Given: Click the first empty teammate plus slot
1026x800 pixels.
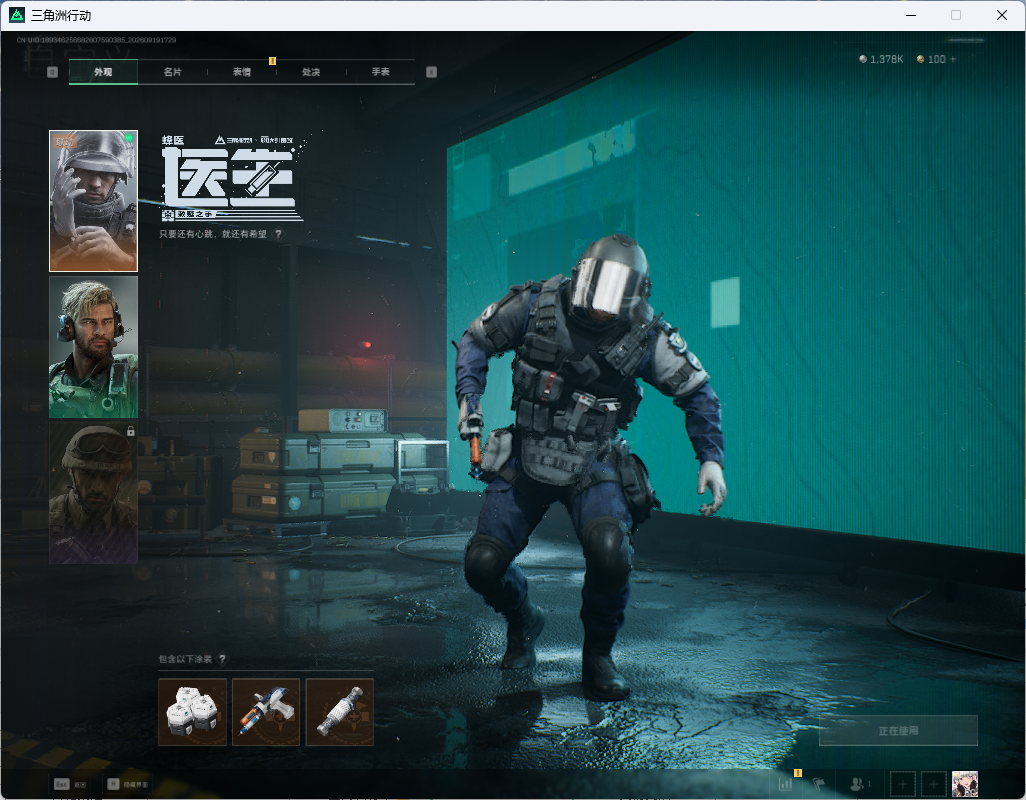Looking at the screenshot, I should (x=902, y=784).
